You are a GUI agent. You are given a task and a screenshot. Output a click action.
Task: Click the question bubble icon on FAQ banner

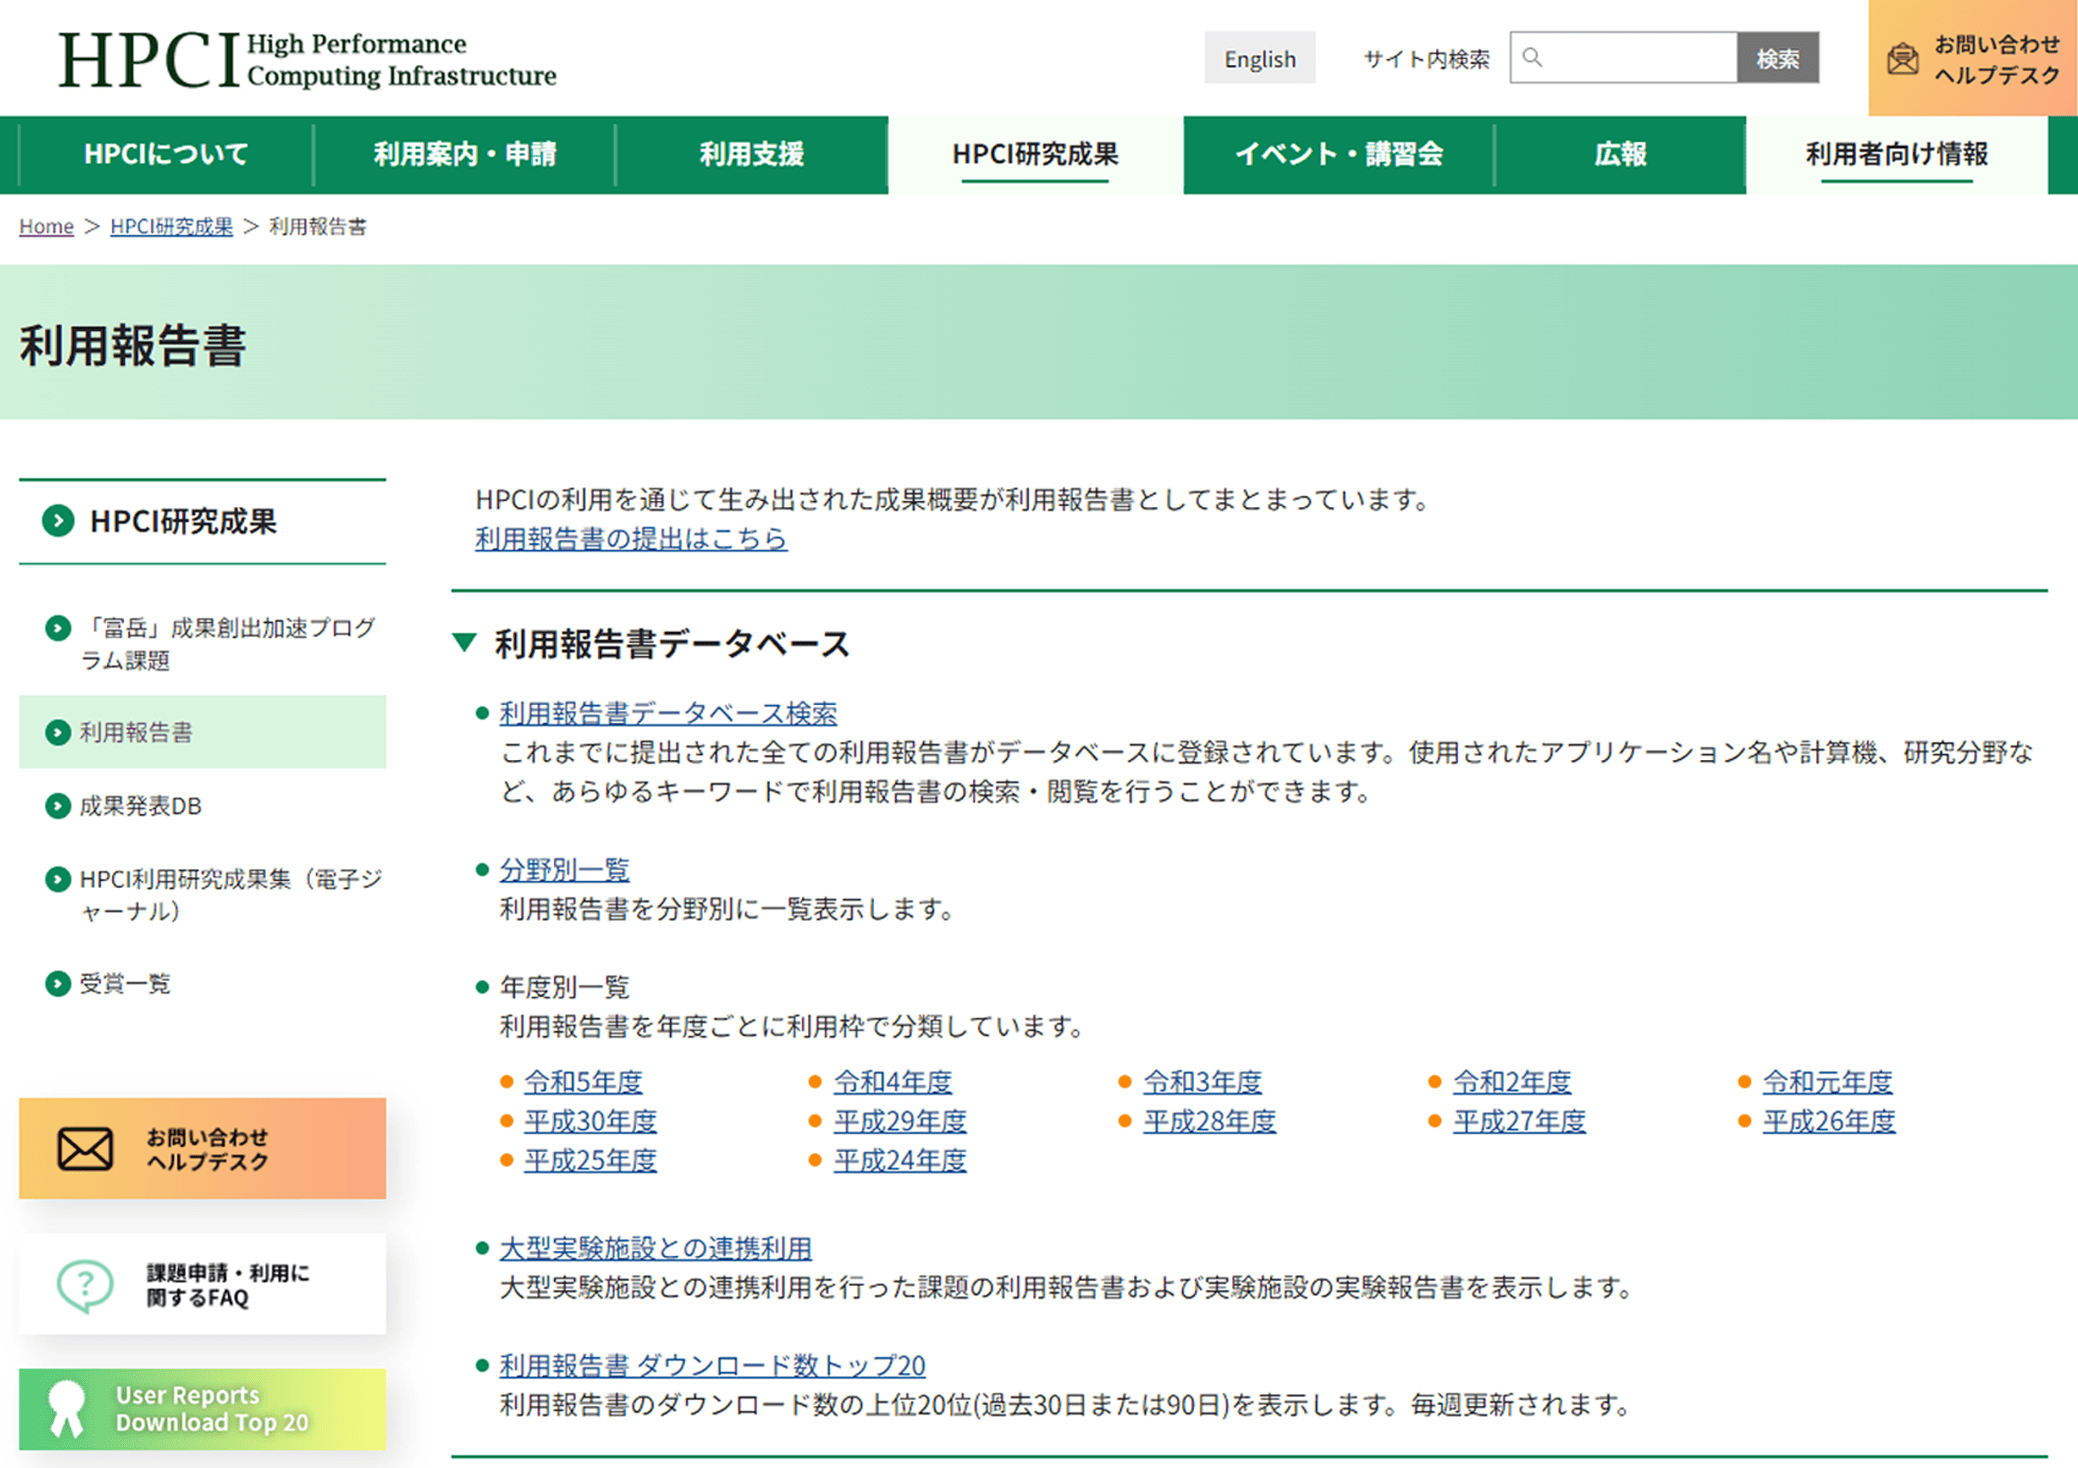pyautogui.click(x=85, y=1285)
